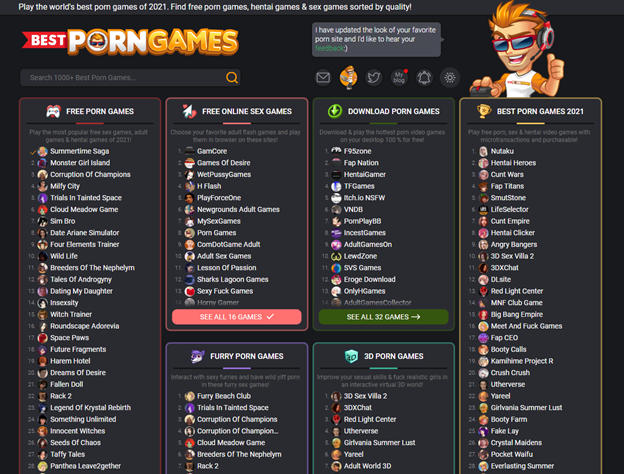The height and width of the screenshot is (474, 624).
Task: Click the mascot character round icon
Action: click(x=348, y=76)
